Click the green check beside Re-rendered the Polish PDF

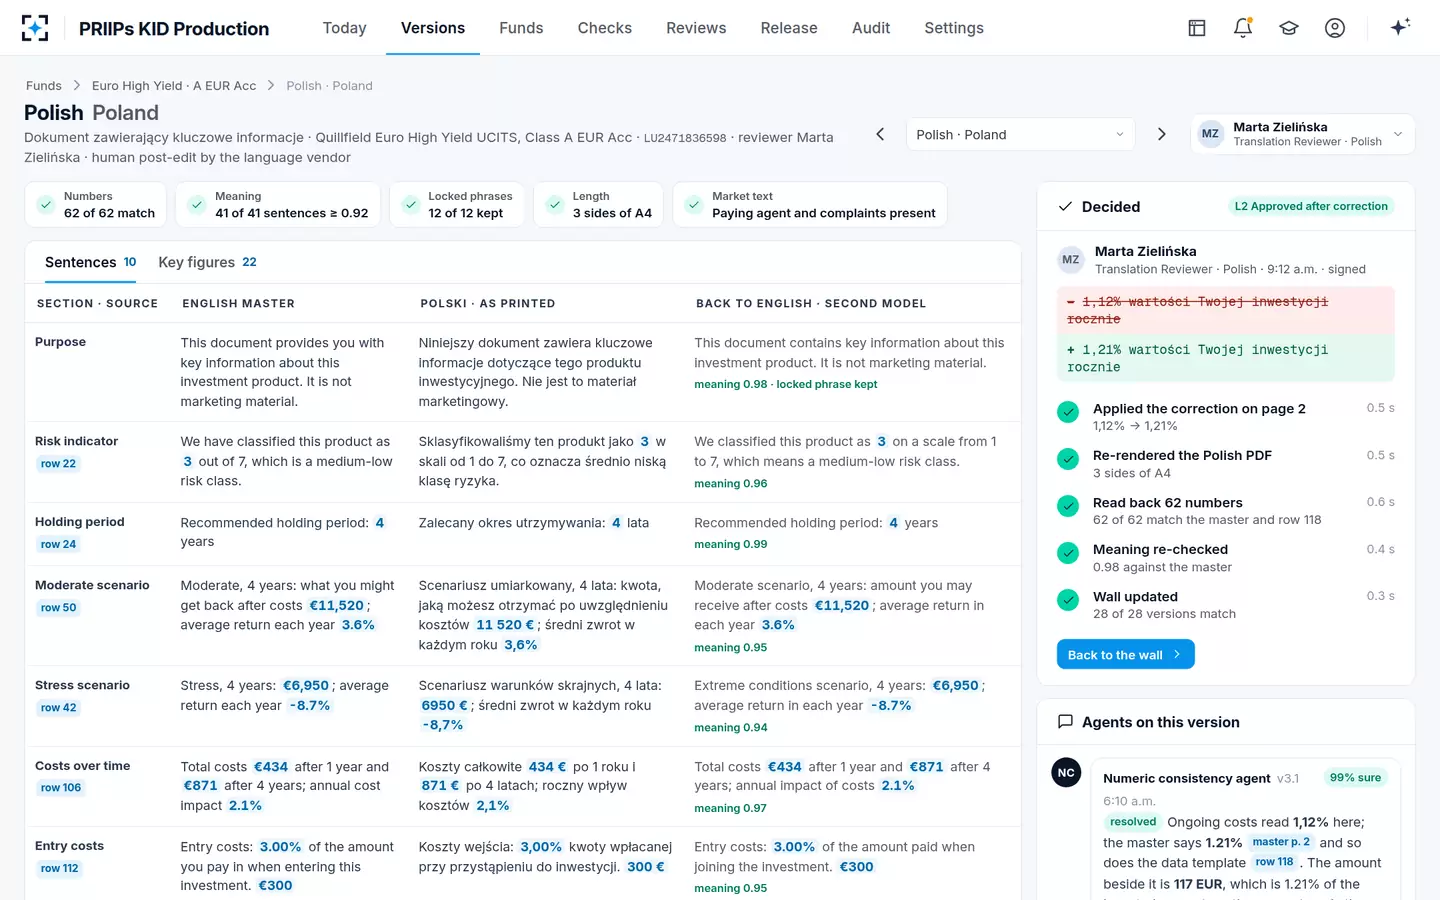point(1068,458)
